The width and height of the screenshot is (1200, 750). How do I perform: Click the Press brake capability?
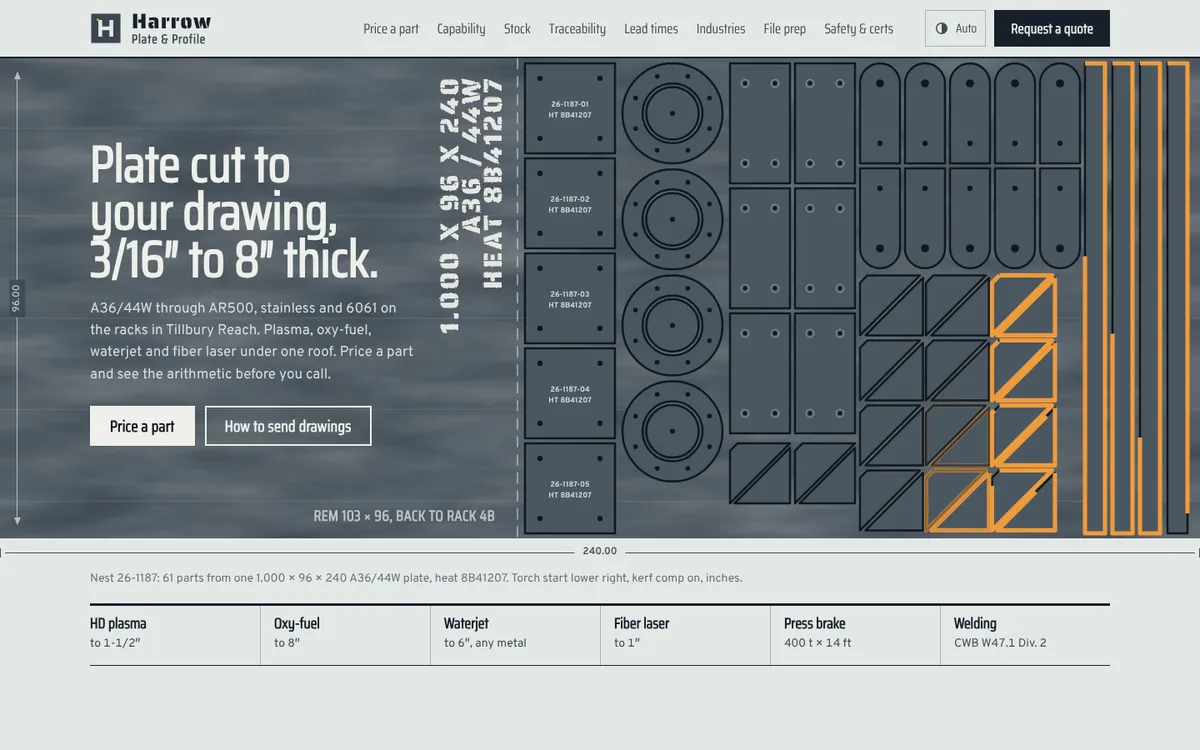[855, 635]
